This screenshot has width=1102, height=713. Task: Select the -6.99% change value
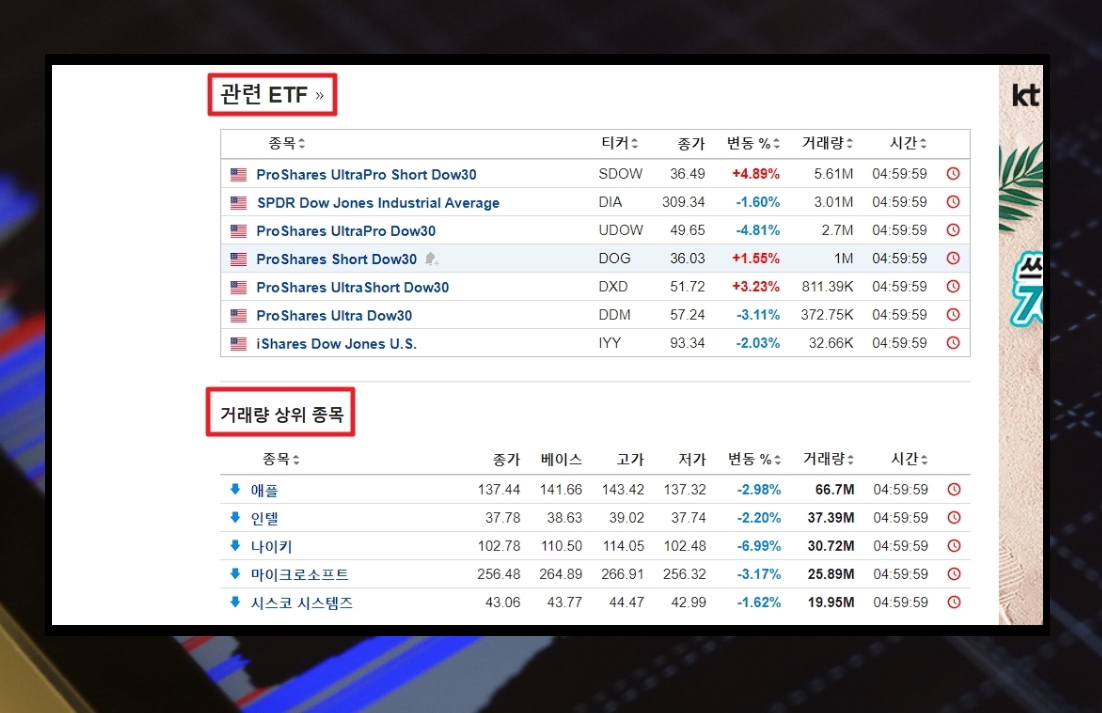(758, 546)
